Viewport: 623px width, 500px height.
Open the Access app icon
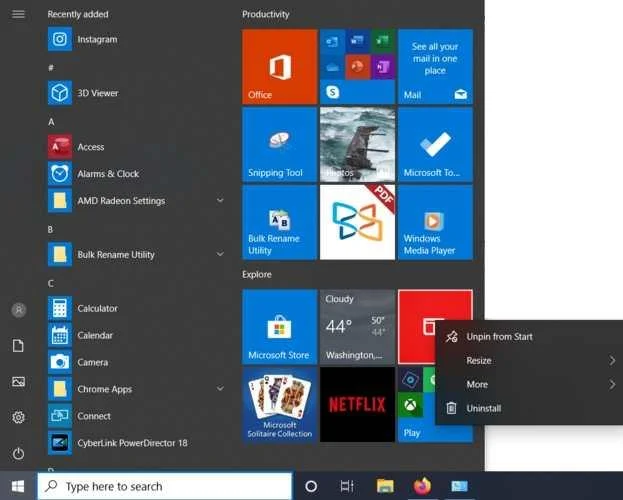pyautogui.click(x=60, y=147)
